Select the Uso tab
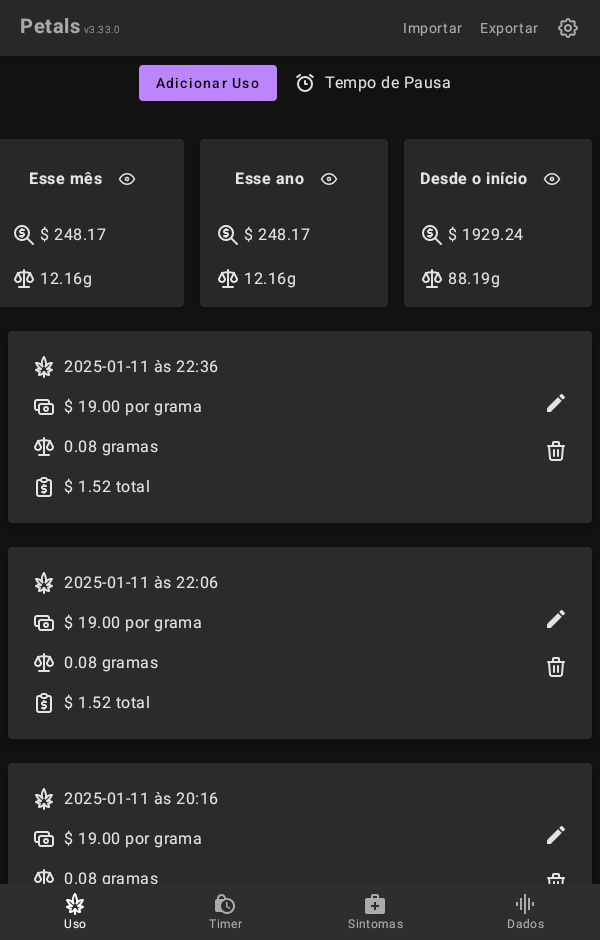The image size is (600, 940). (x=75, y=911)
